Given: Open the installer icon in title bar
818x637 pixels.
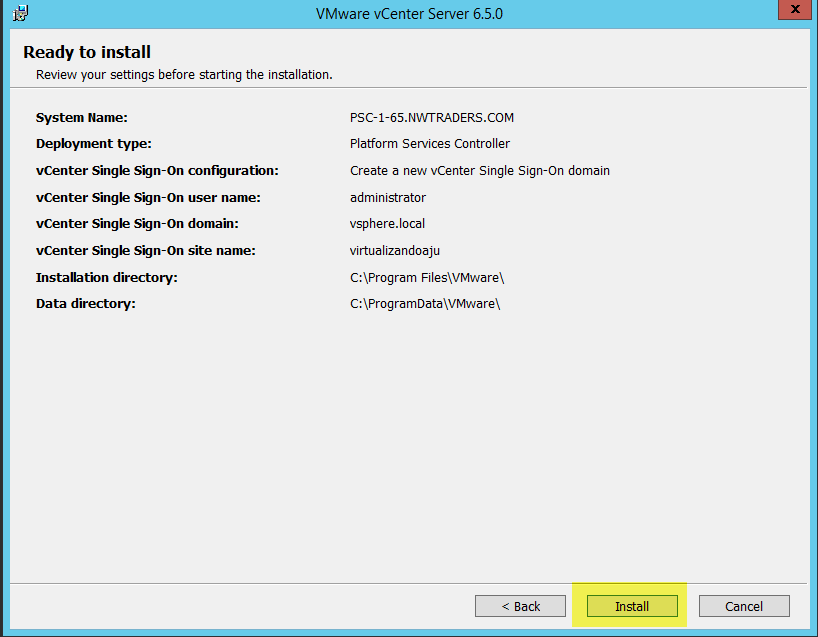Looking at the screenshot, I should coord(21,13).
